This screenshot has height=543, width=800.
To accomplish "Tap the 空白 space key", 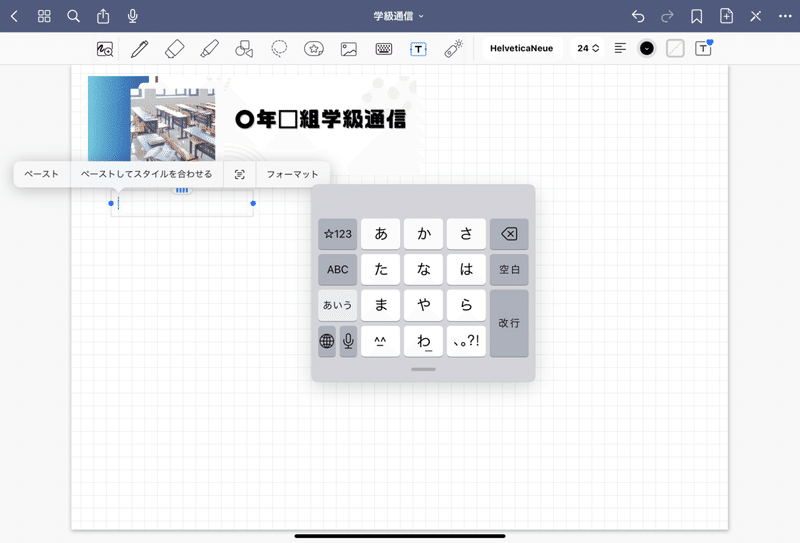I will (509, 269).
